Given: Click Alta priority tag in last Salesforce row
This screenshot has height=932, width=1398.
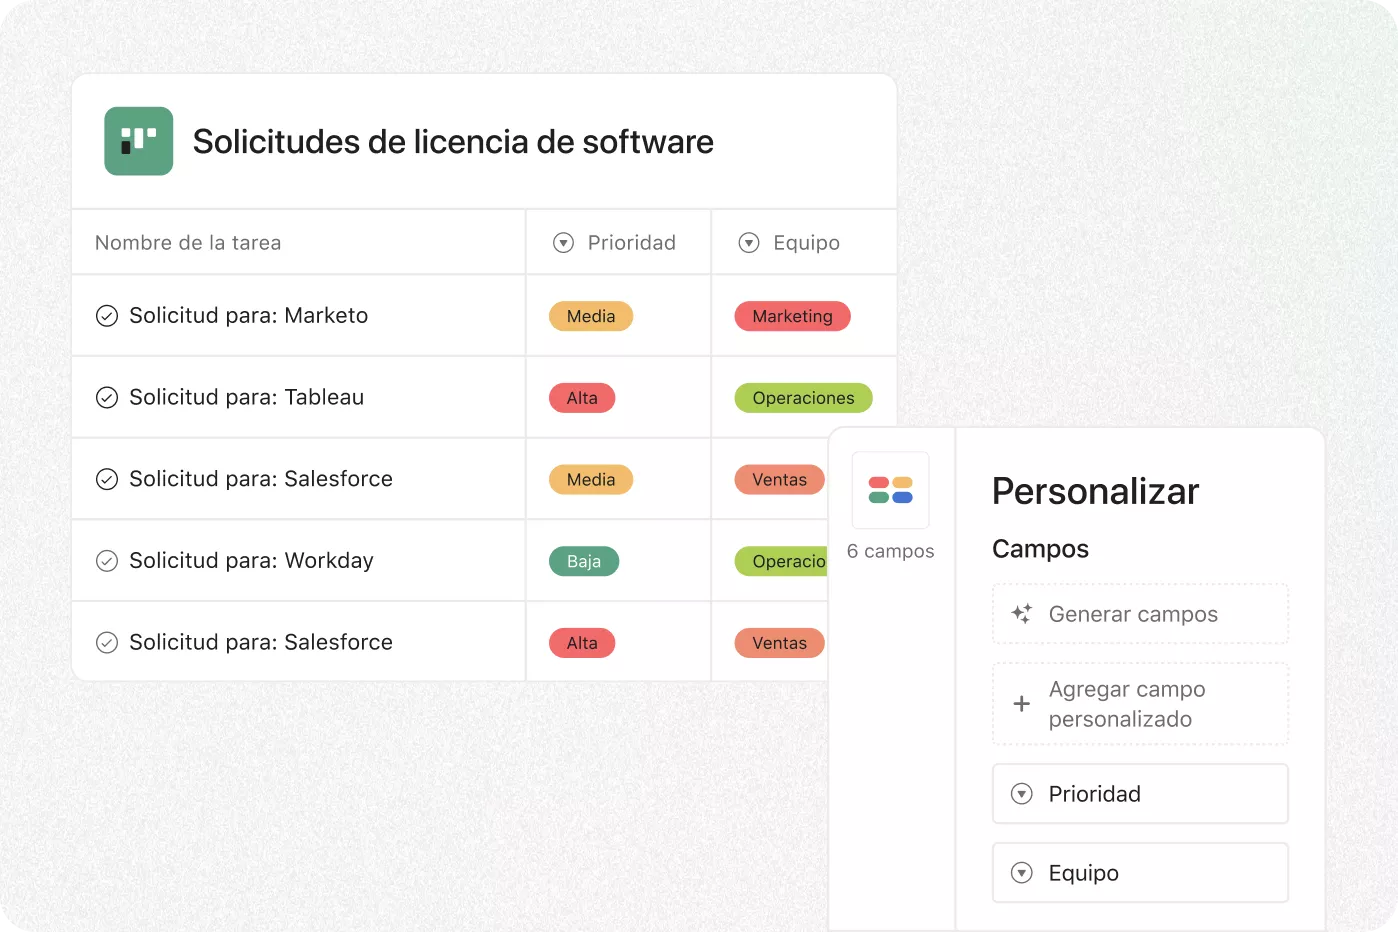Looking at the screenshot, I should (582, 643).
